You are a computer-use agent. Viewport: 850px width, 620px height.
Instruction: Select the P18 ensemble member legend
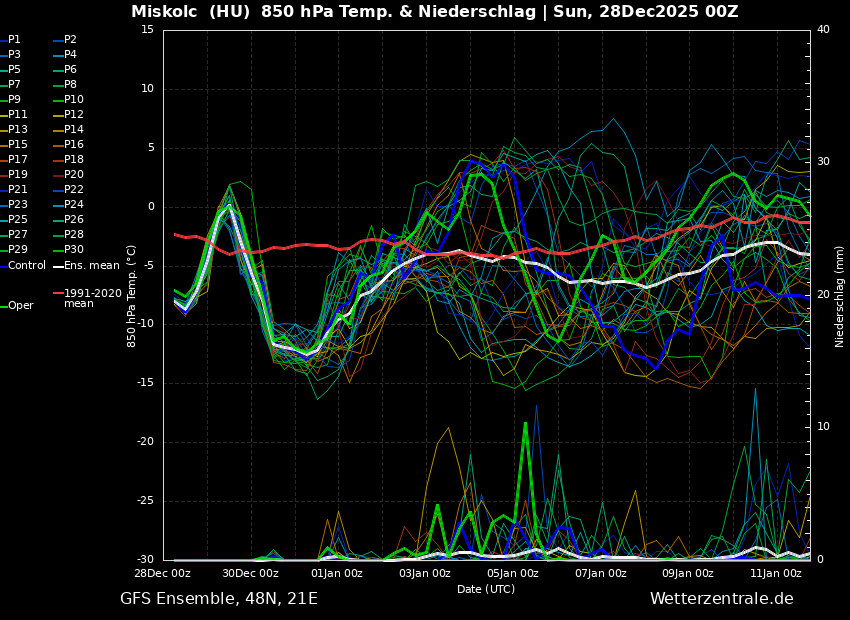click(x=74, y=160)
